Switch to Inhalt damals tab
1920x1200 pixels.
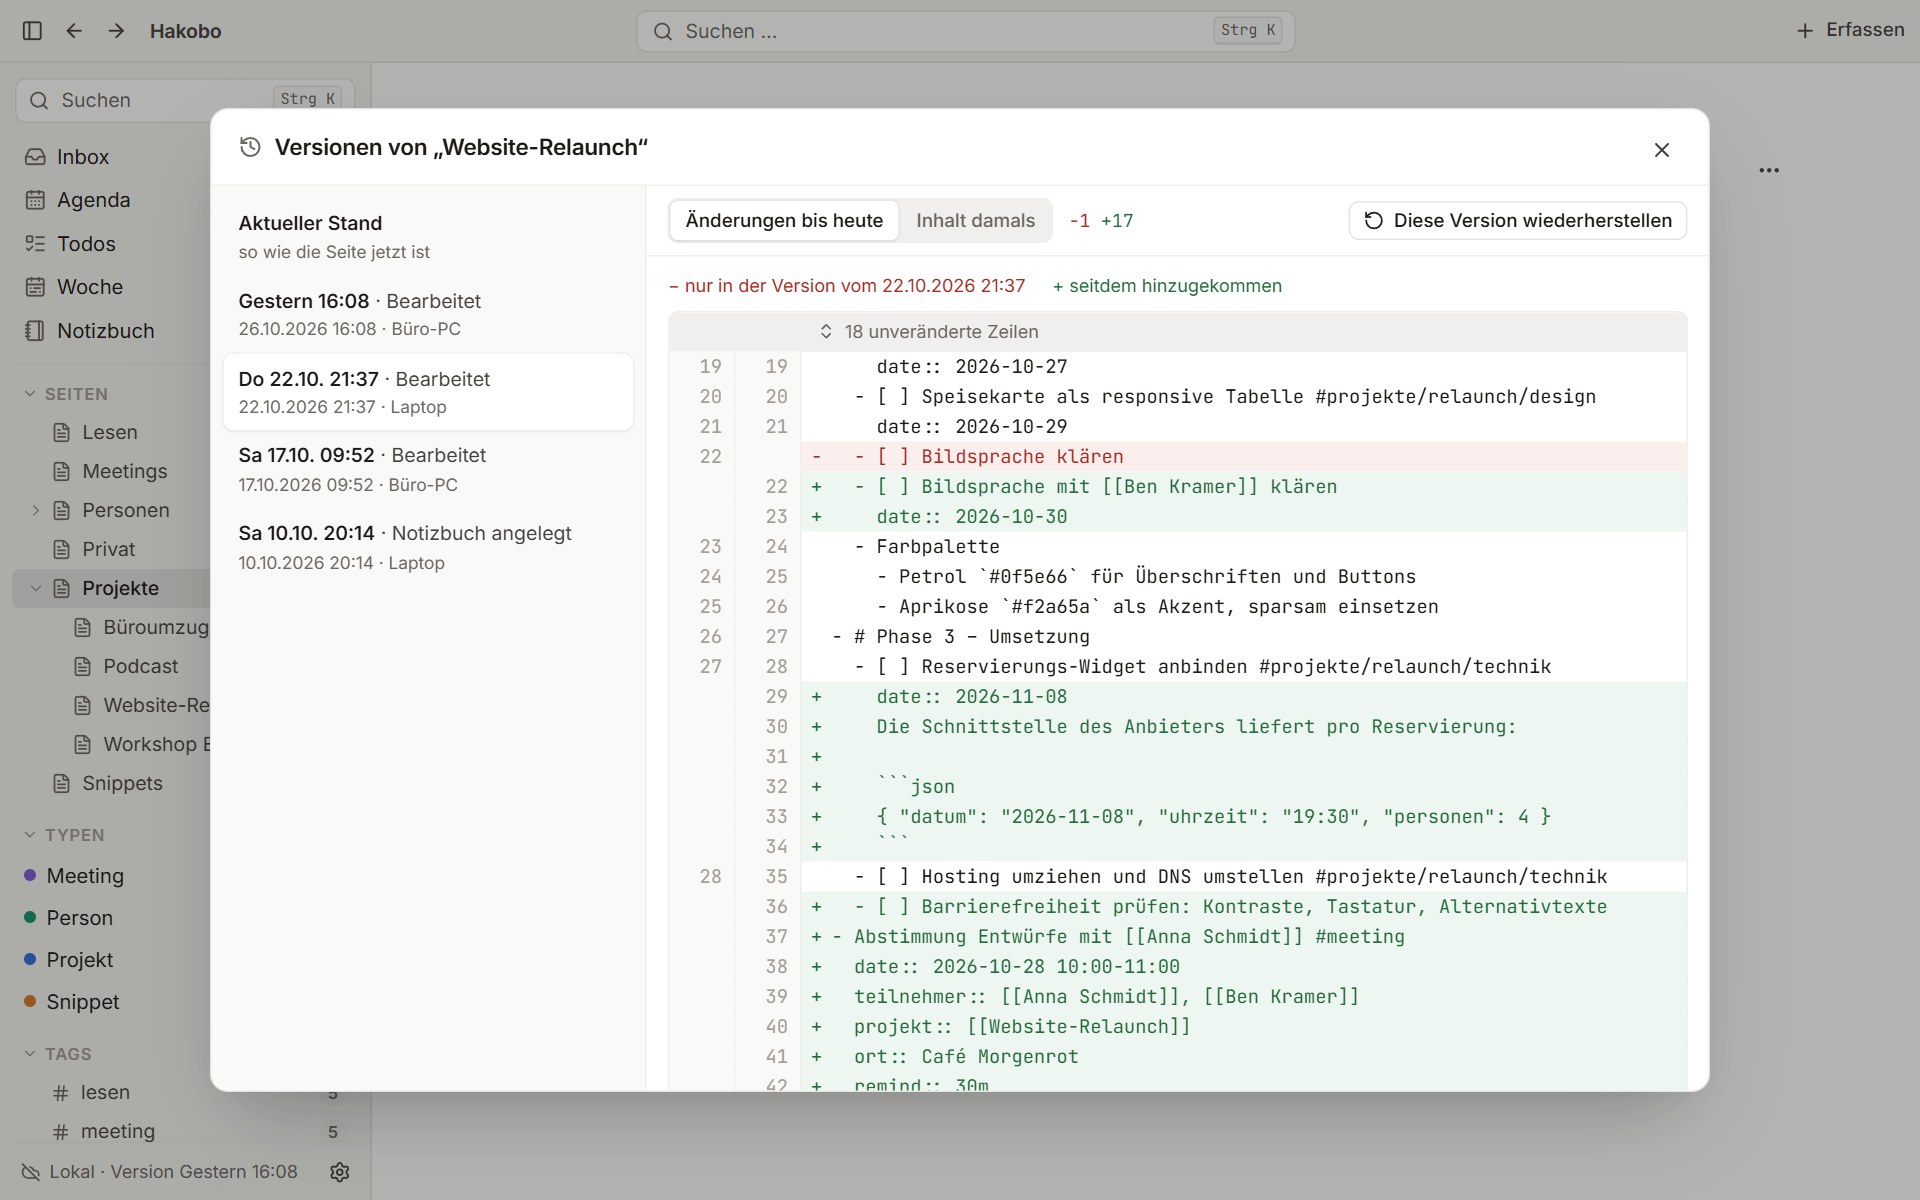coord(975,220)
